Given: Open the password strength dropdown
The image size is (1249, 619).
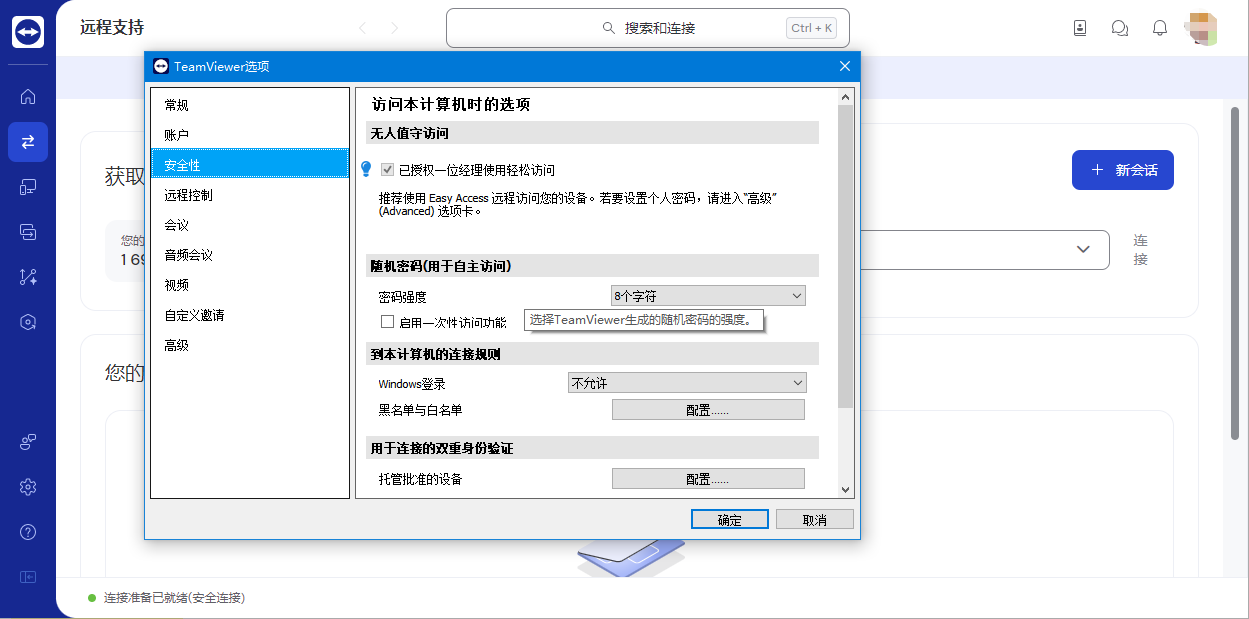Looking at the screenshot, I should coord(708,296).
